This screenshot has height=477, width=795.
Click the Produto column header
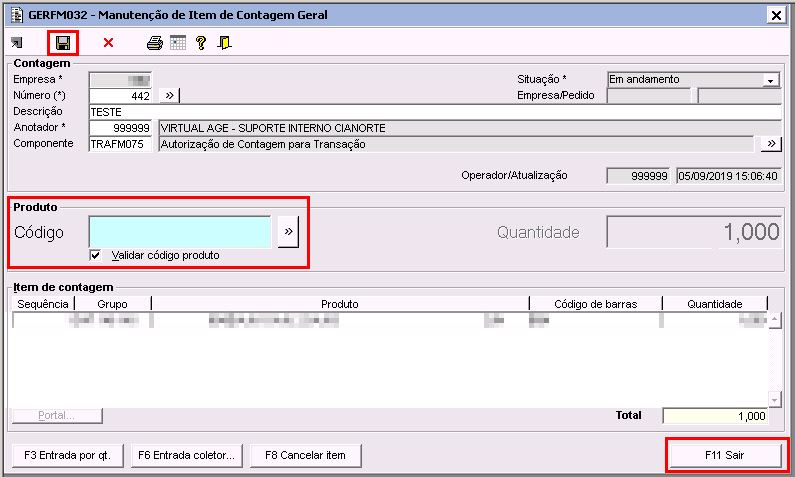pos(340,304)
